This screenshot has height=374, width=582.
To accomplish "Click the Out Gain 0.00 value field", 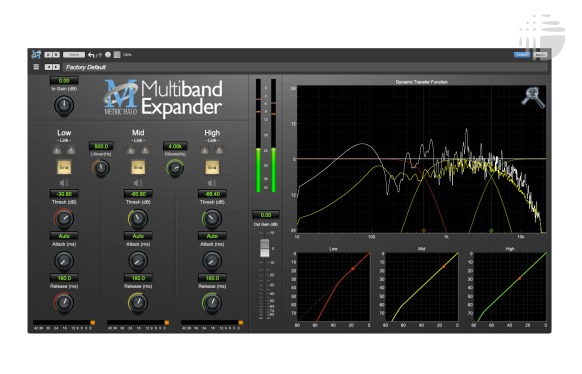I will [x=266, y=215].
